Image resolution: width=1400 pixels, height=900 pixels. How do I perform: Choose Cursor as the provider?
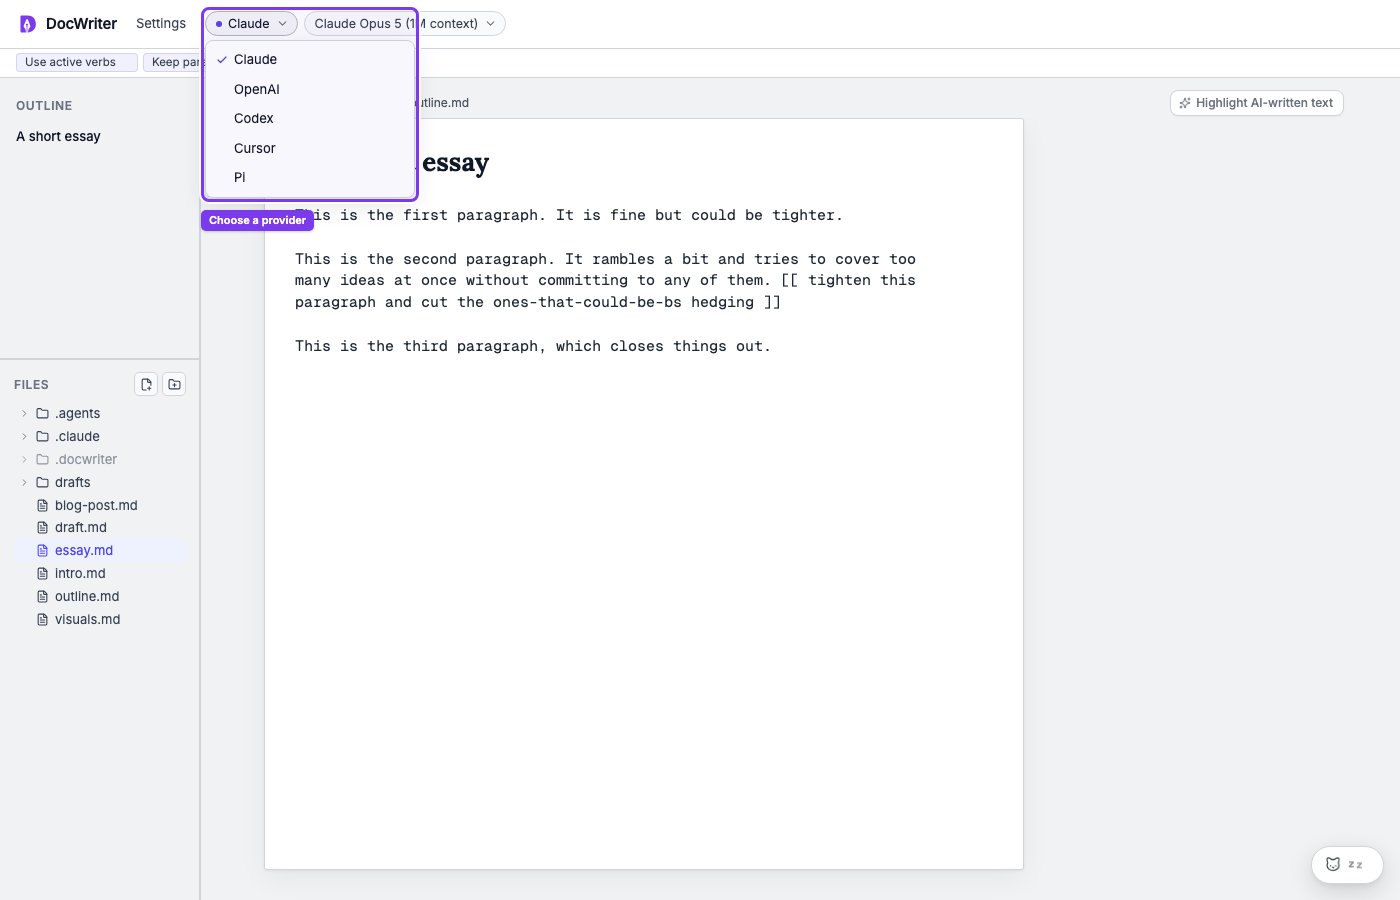[309, 148]
